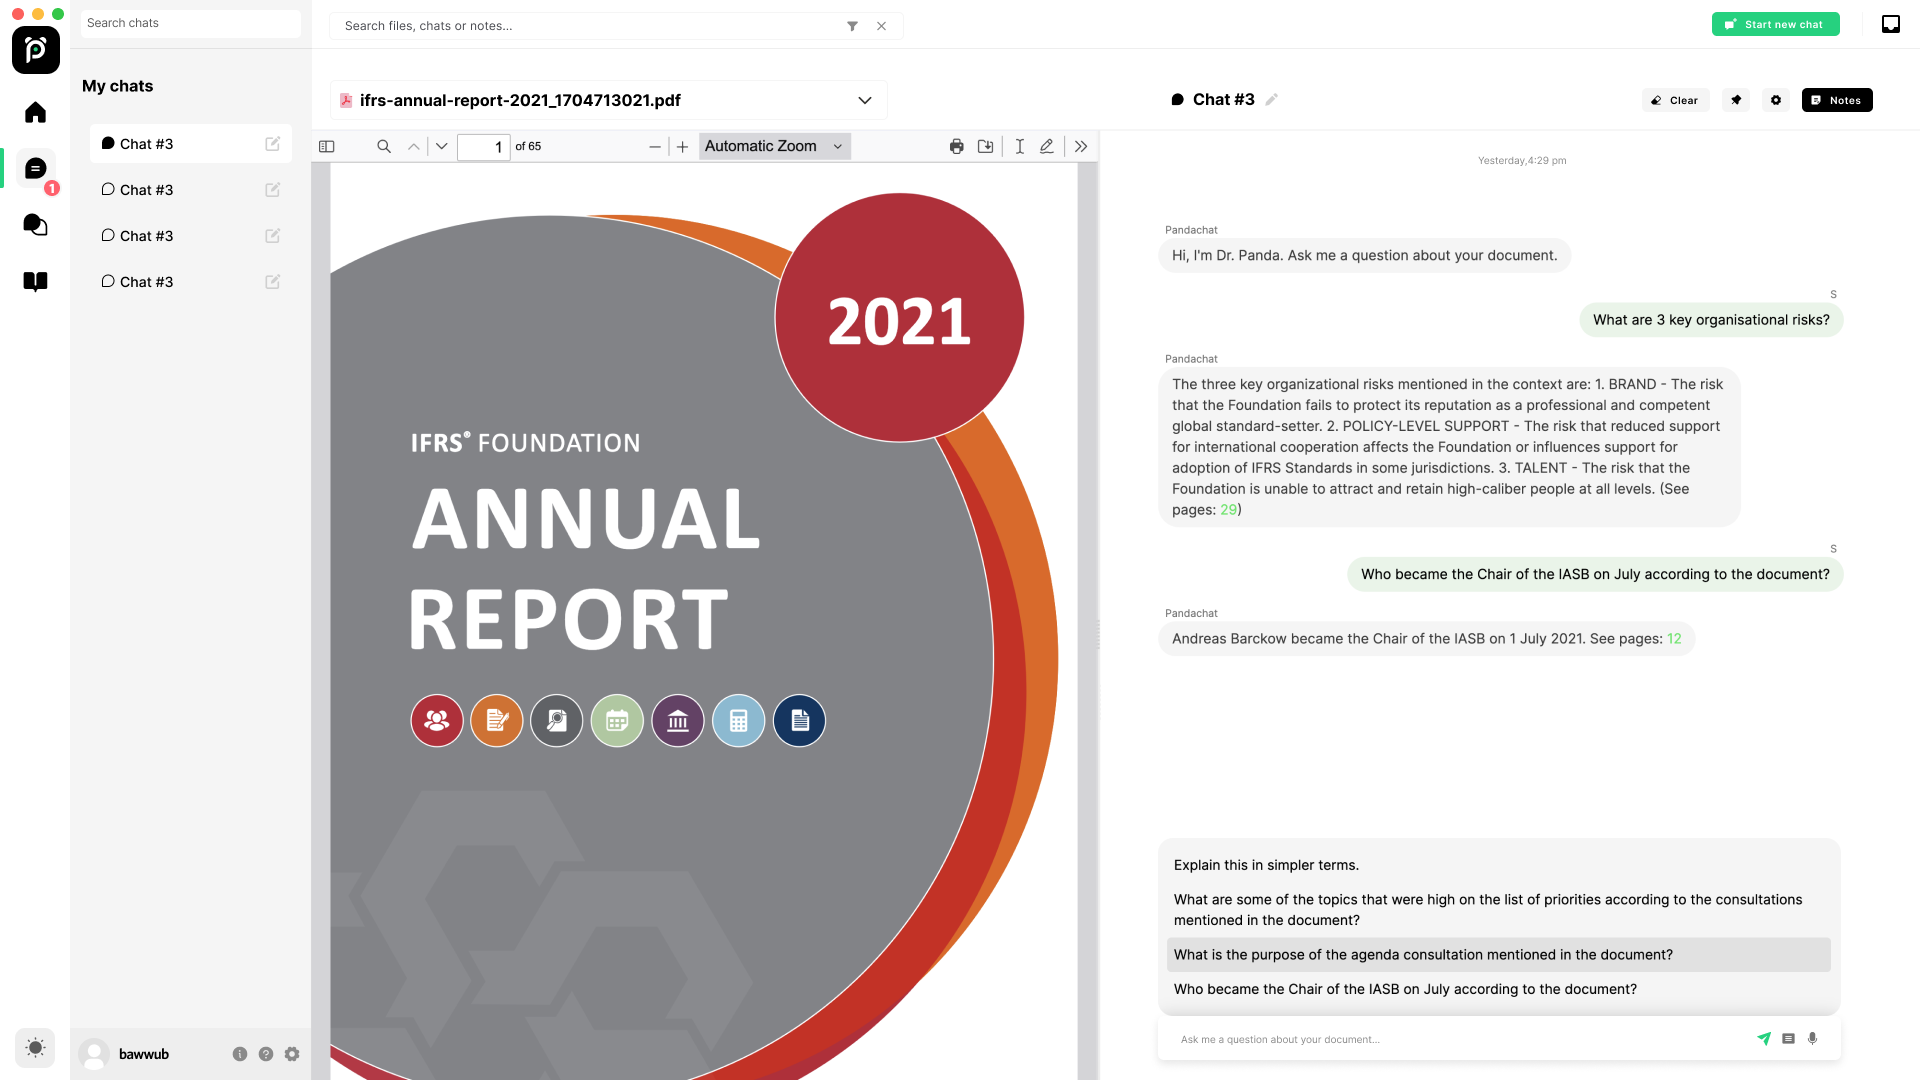Select the first Chat #3 in list
The image size is (1920, 1080).
(x=190, y=144)
